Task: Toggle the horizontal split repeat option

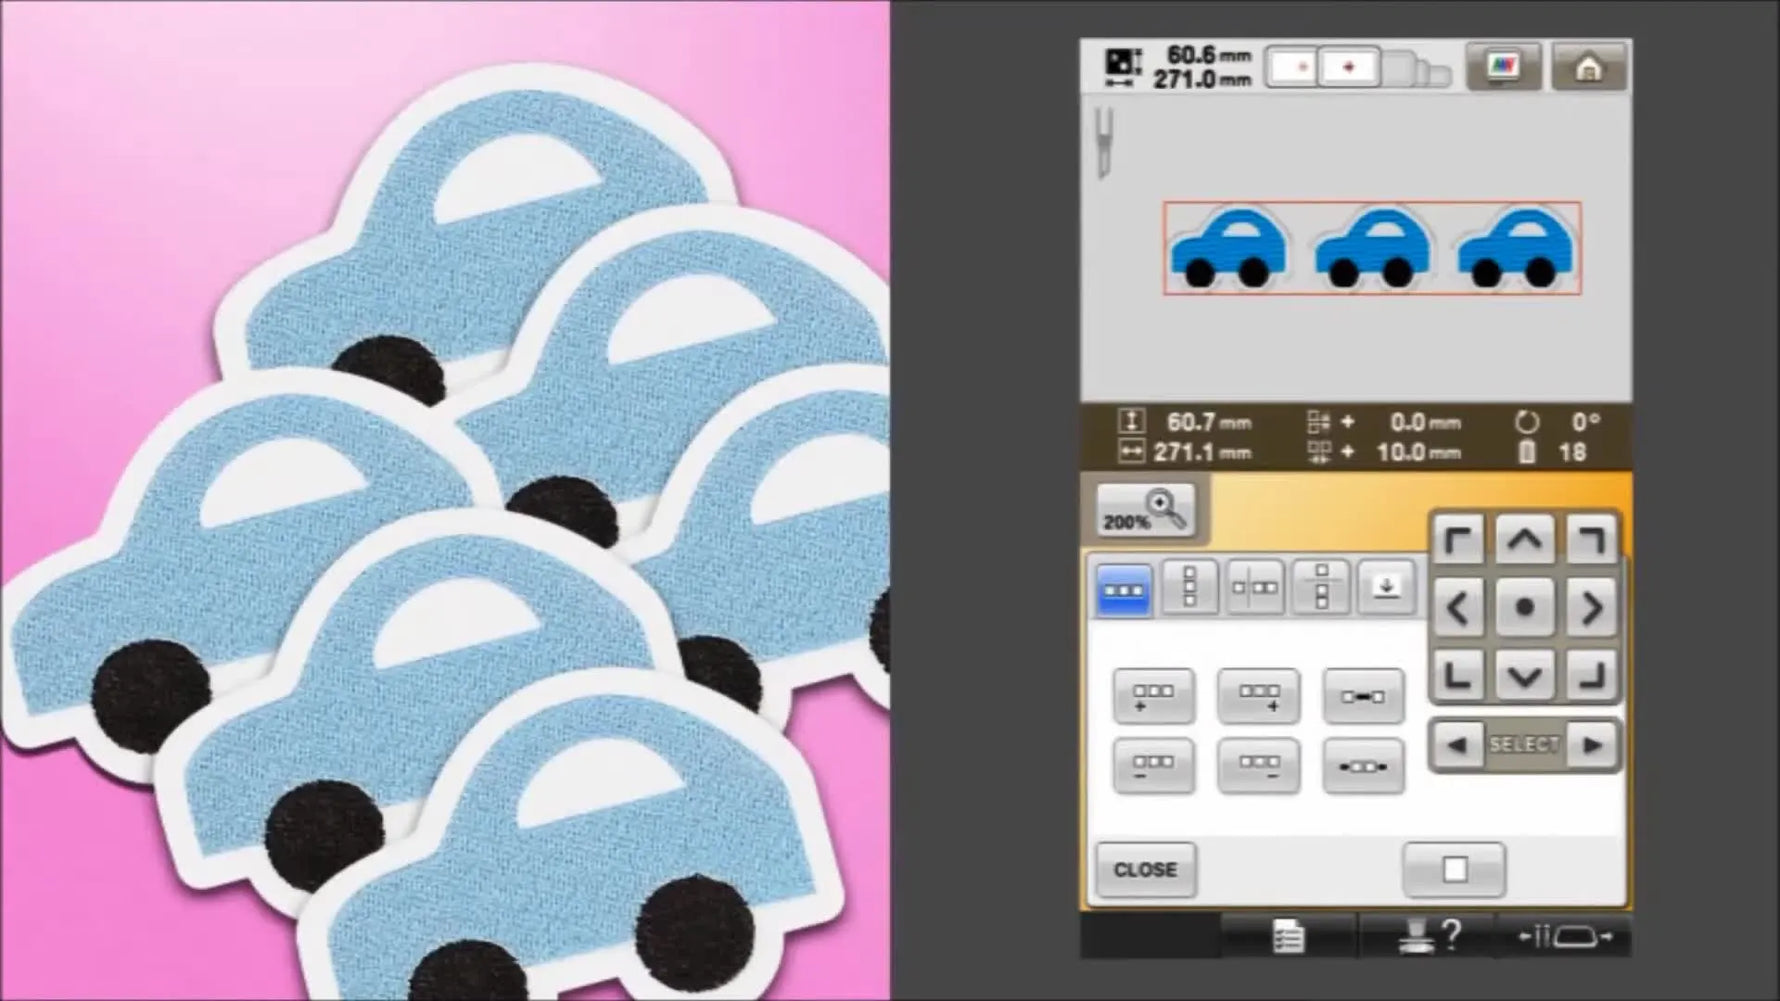Action: click(x=1254, y=587)
